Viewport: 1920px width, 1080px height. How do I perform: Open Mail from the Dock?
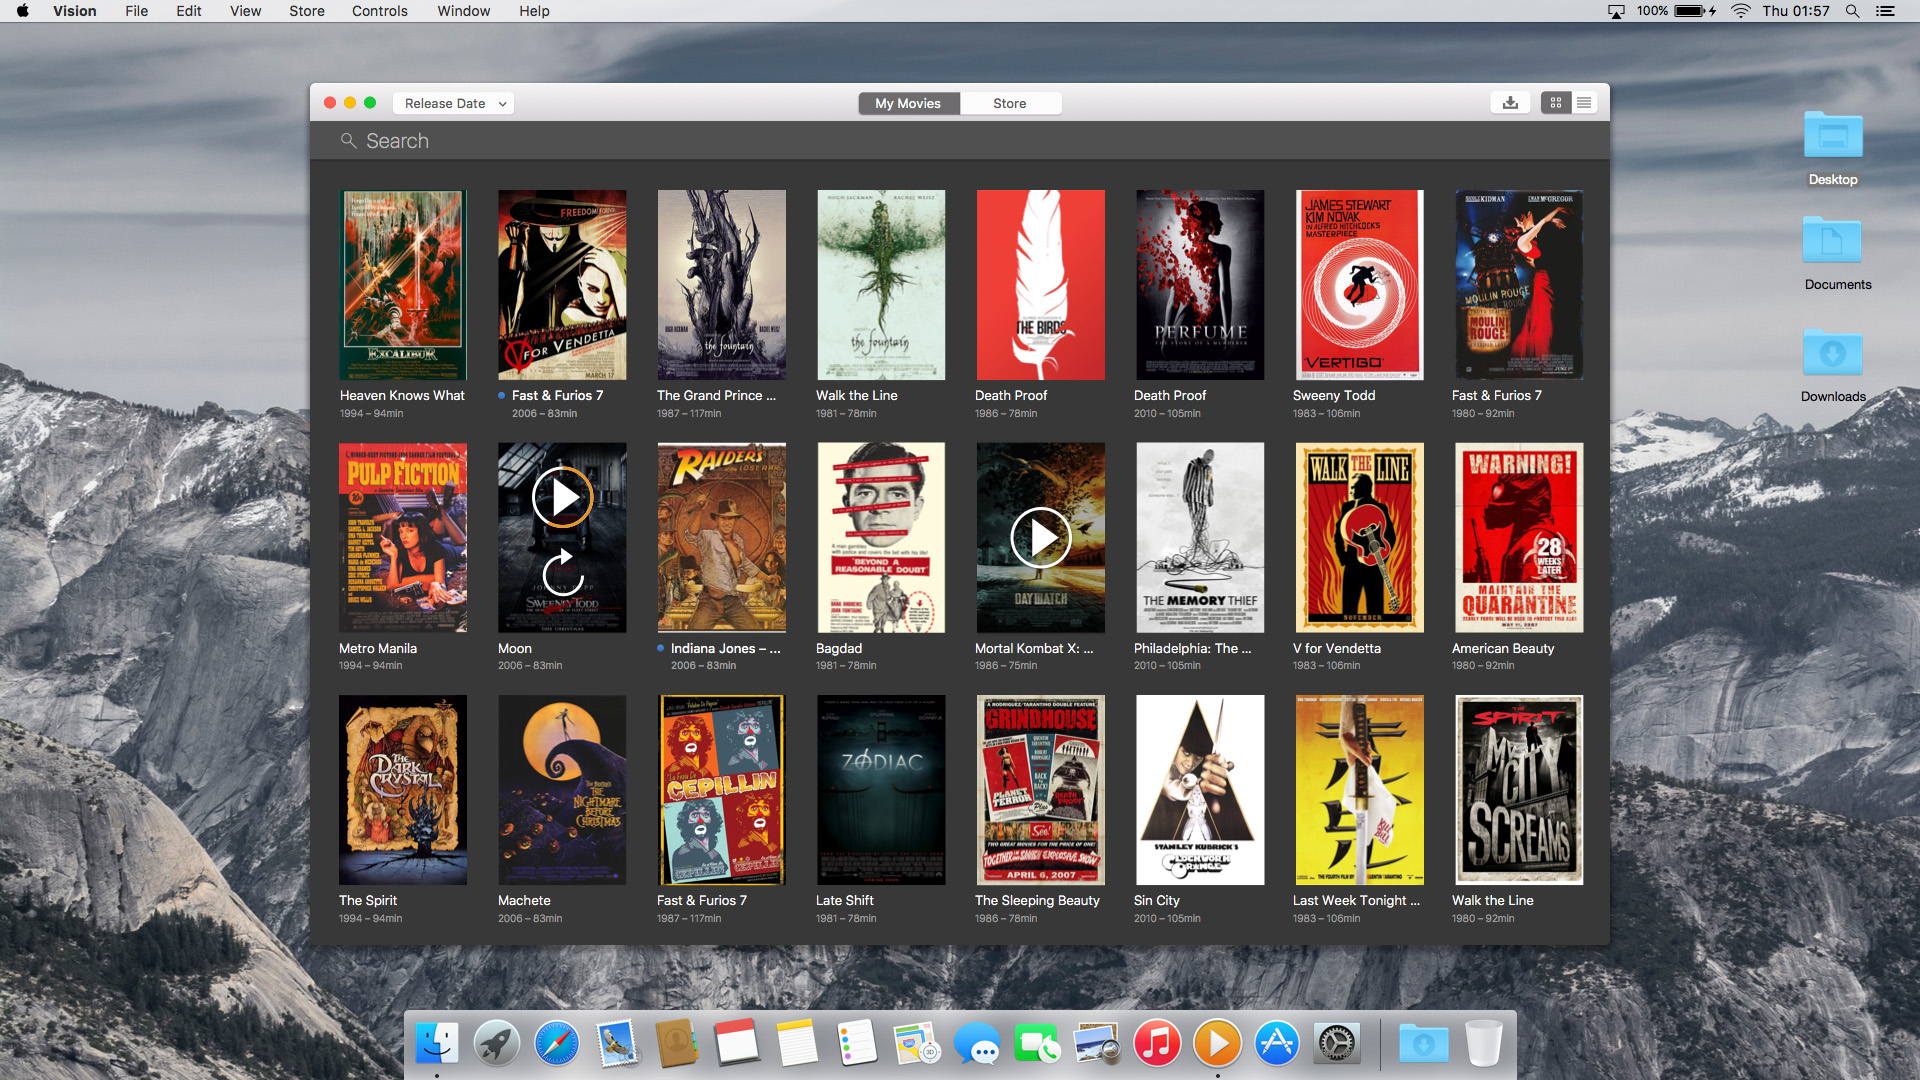tap(617, 1043)
